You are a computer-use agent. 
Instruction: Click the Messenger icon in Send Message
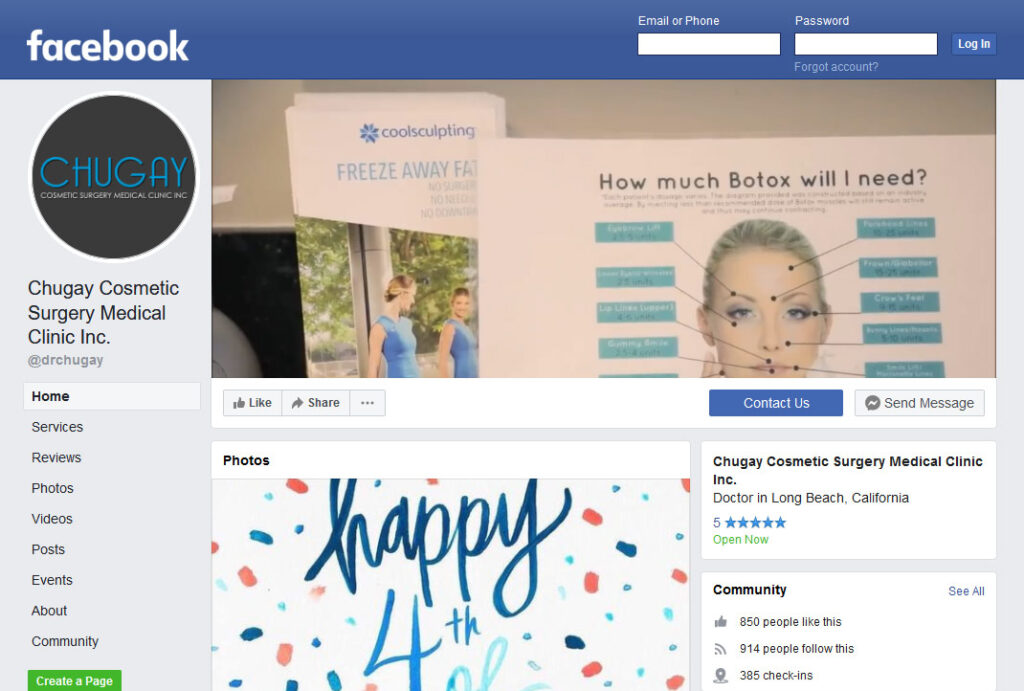tap(872, 403)
